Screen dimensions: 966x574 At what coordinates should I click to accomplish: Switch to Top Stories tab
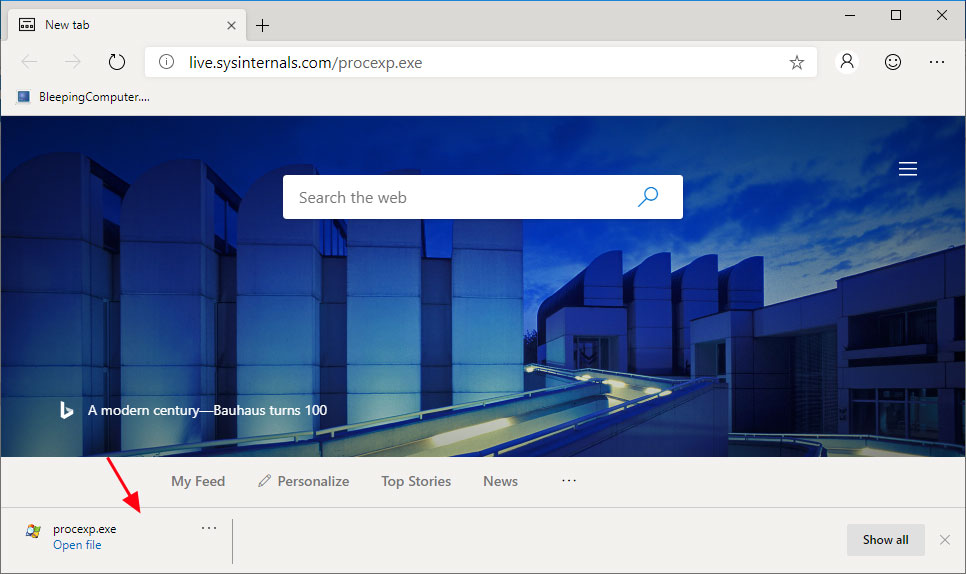(416, 481)
